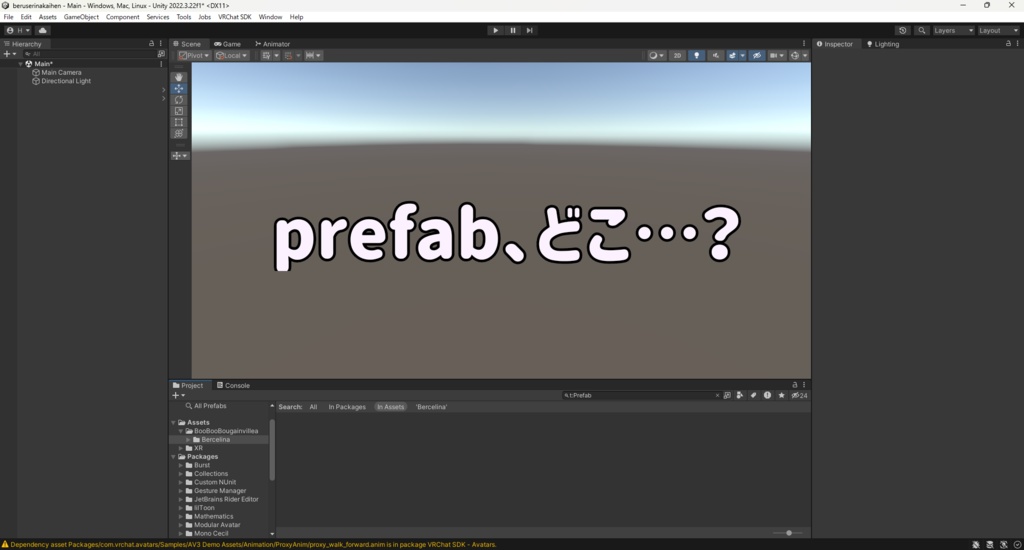Switch to the Lighting tab
The height and width of the screenshot is (550, 1024).
882,44
